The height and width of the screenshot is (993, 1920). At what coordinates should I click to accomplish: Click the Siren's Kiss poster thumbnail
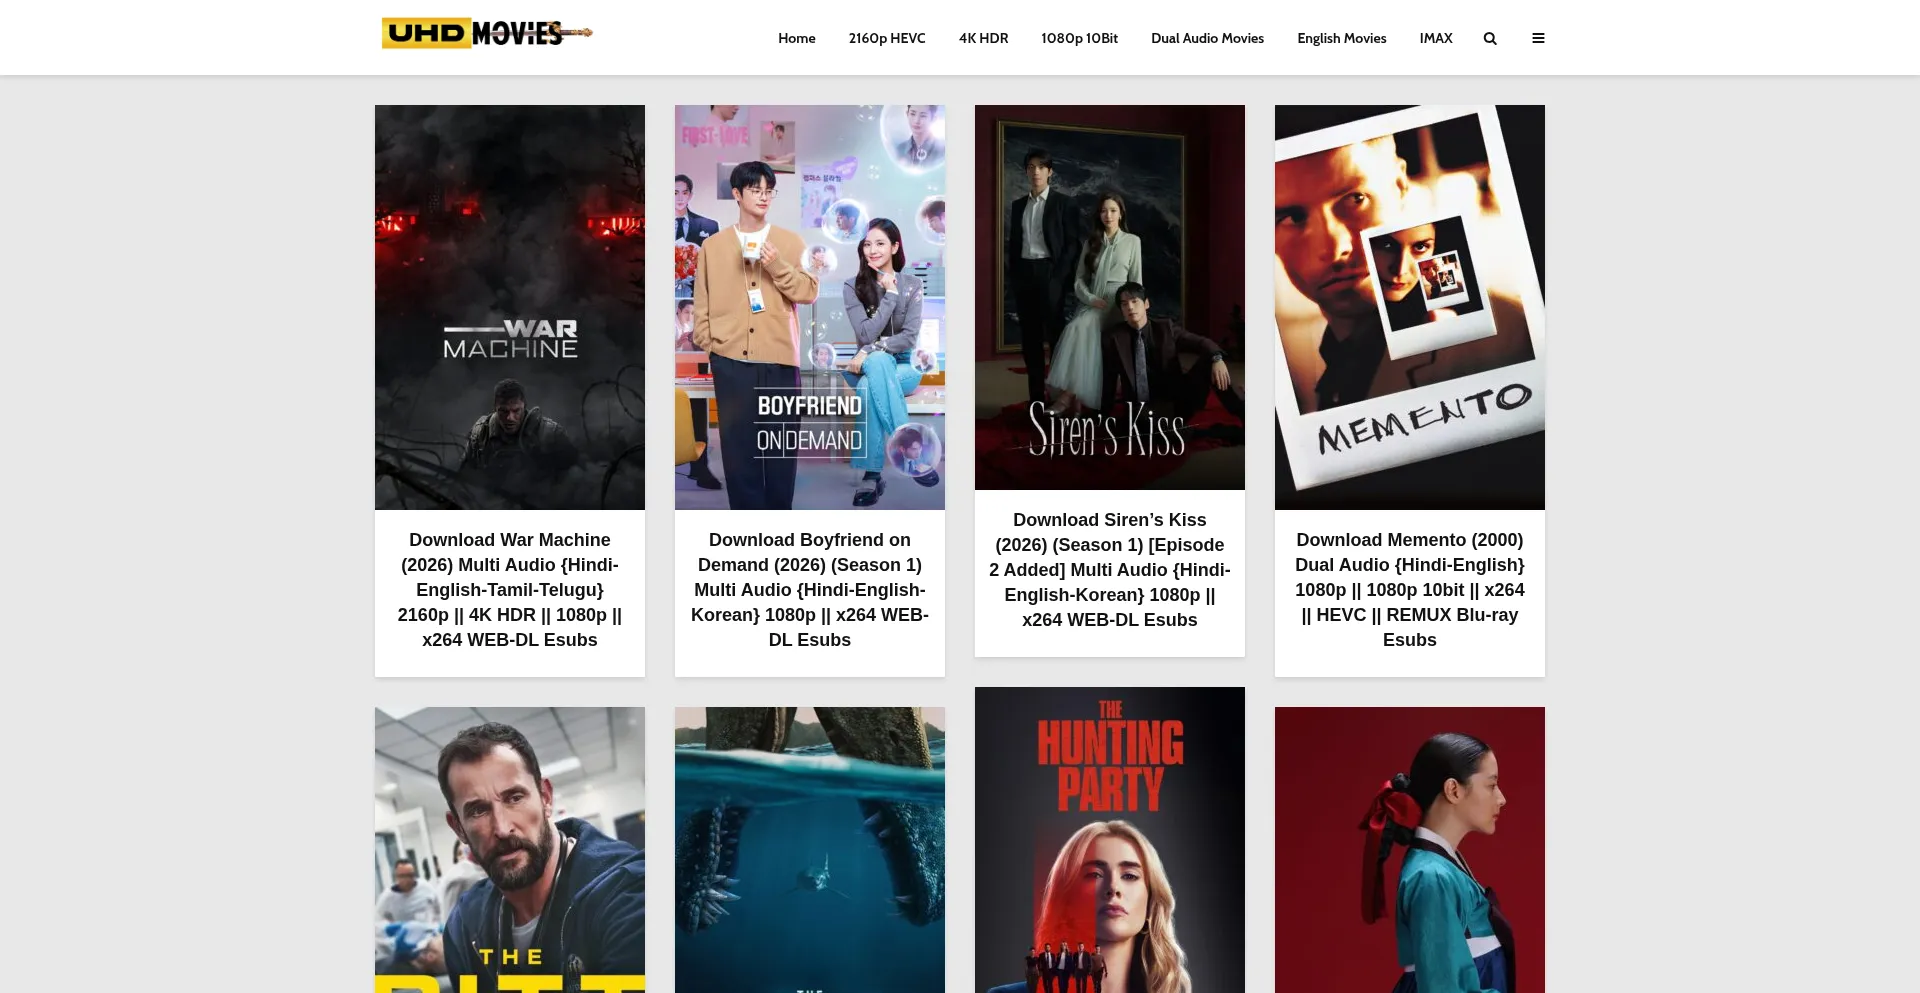(x=1110, y=297)
